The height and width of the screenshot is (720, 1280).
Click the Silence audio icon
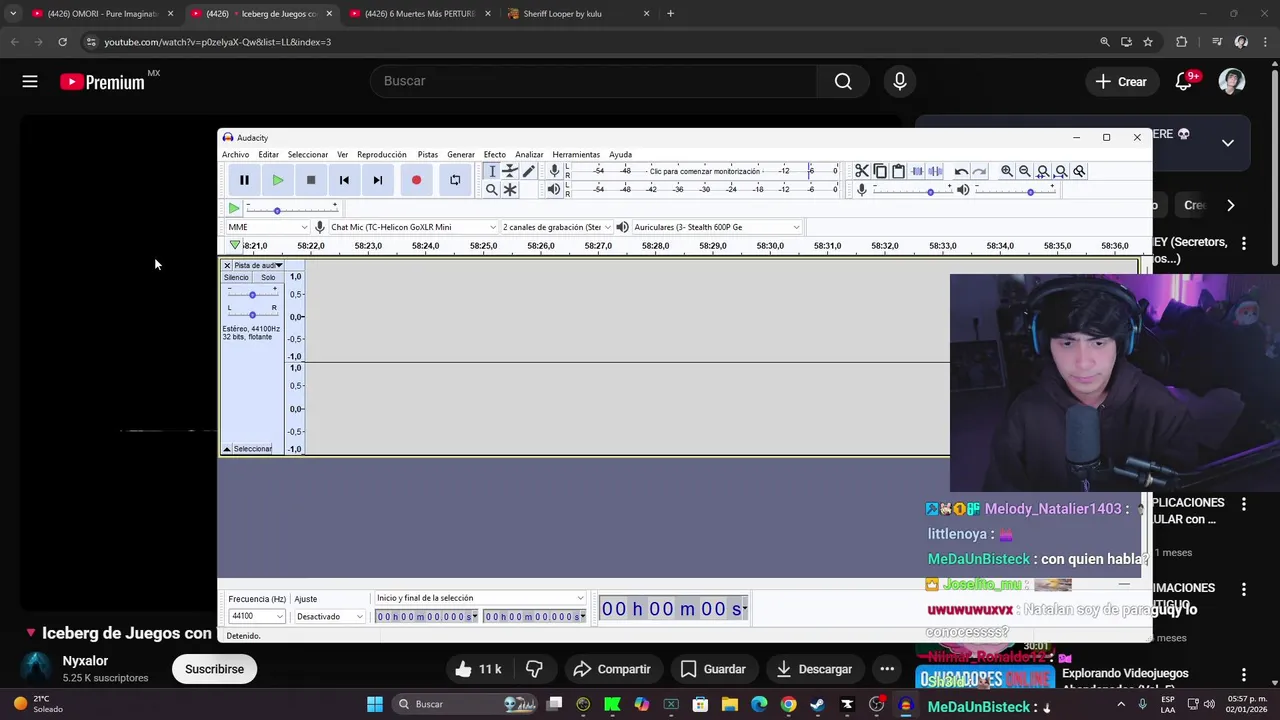point(935,171)
